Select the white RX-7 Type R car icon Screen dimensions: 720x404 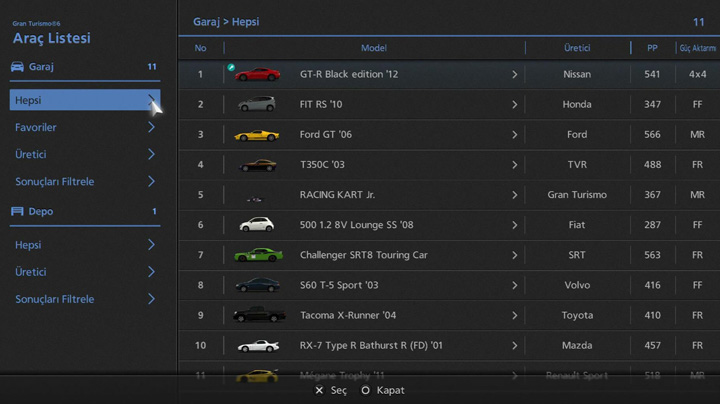point(258,346)
